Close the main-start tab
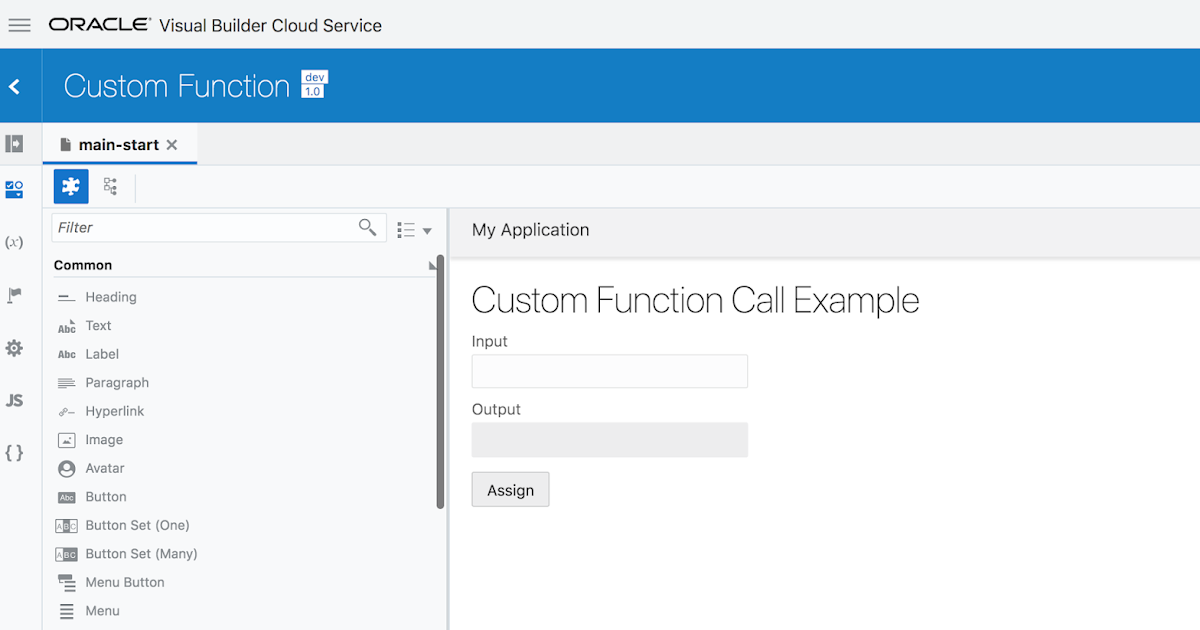Image resolution: width=1200 pixels, height=630 pixels. [x=171, y=144]
